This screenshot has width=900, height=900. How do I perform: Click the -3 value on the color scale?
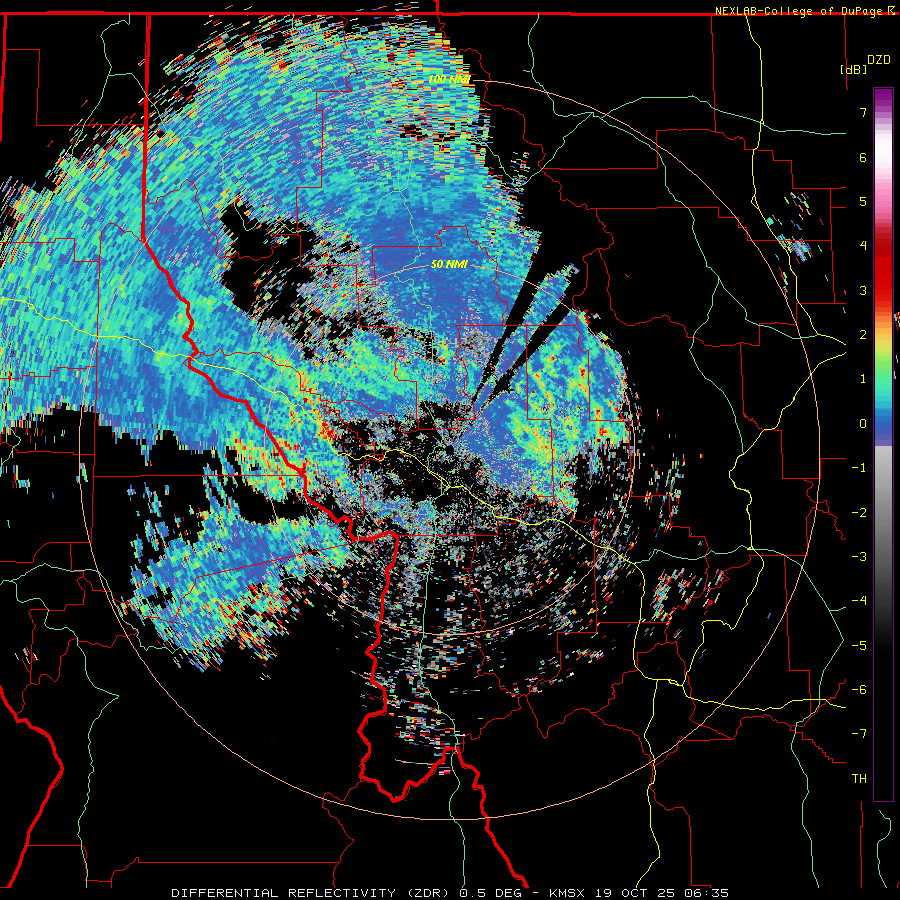tap(859, 557)
